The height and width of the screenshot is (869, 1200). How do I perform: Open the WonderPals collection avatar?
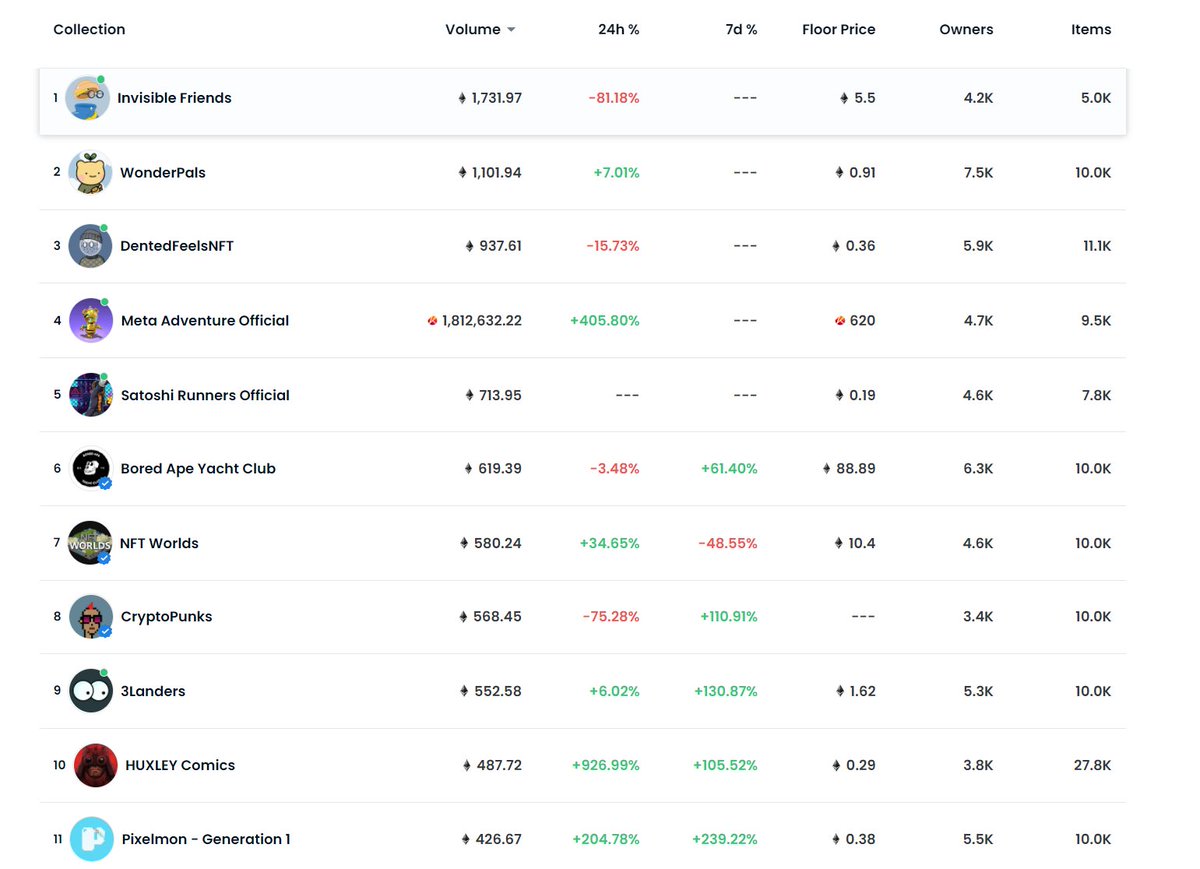(90, 172)
